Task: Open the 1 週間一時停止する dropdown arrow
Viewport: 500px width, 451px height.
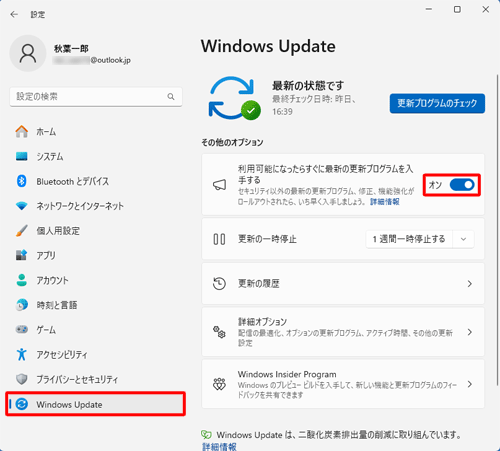Action: (x=463, y=239)
